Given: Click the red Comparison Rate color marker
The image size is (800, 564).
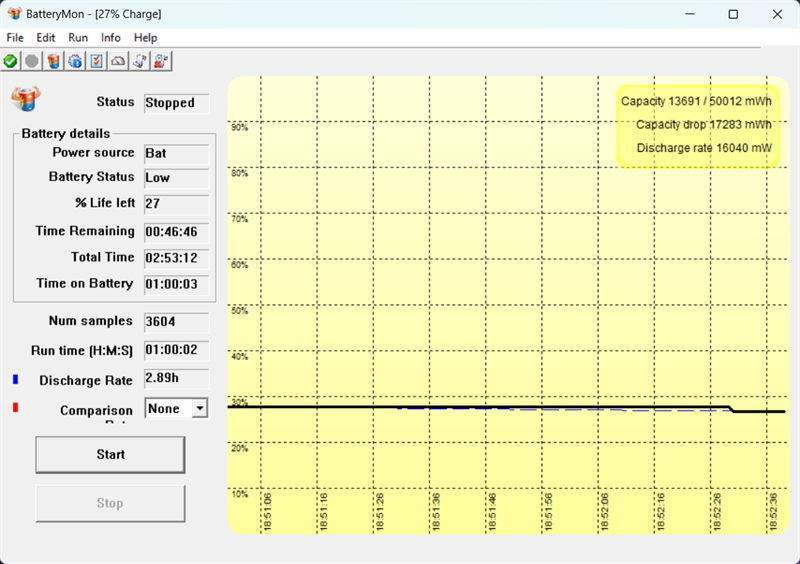Looking at the screenshot, I should (15, 408).
